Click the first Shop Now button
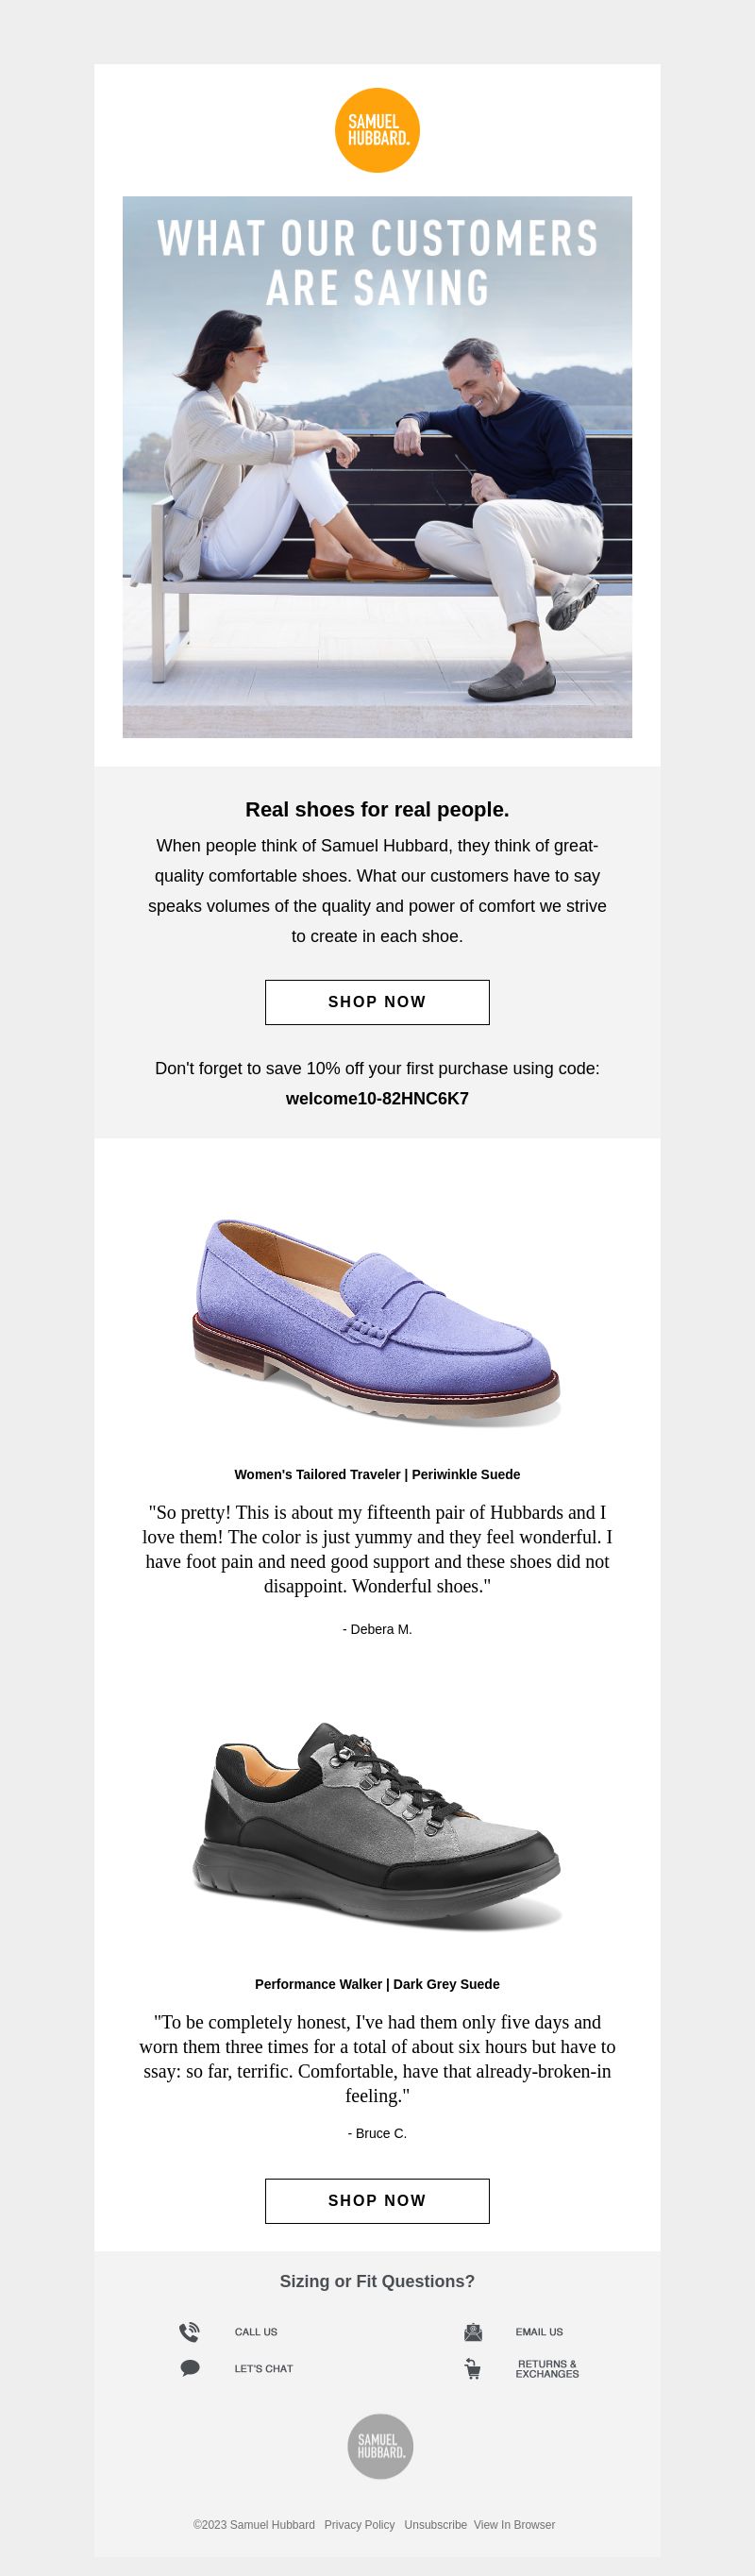755x2576 pixels. (x=377, y=1002)
